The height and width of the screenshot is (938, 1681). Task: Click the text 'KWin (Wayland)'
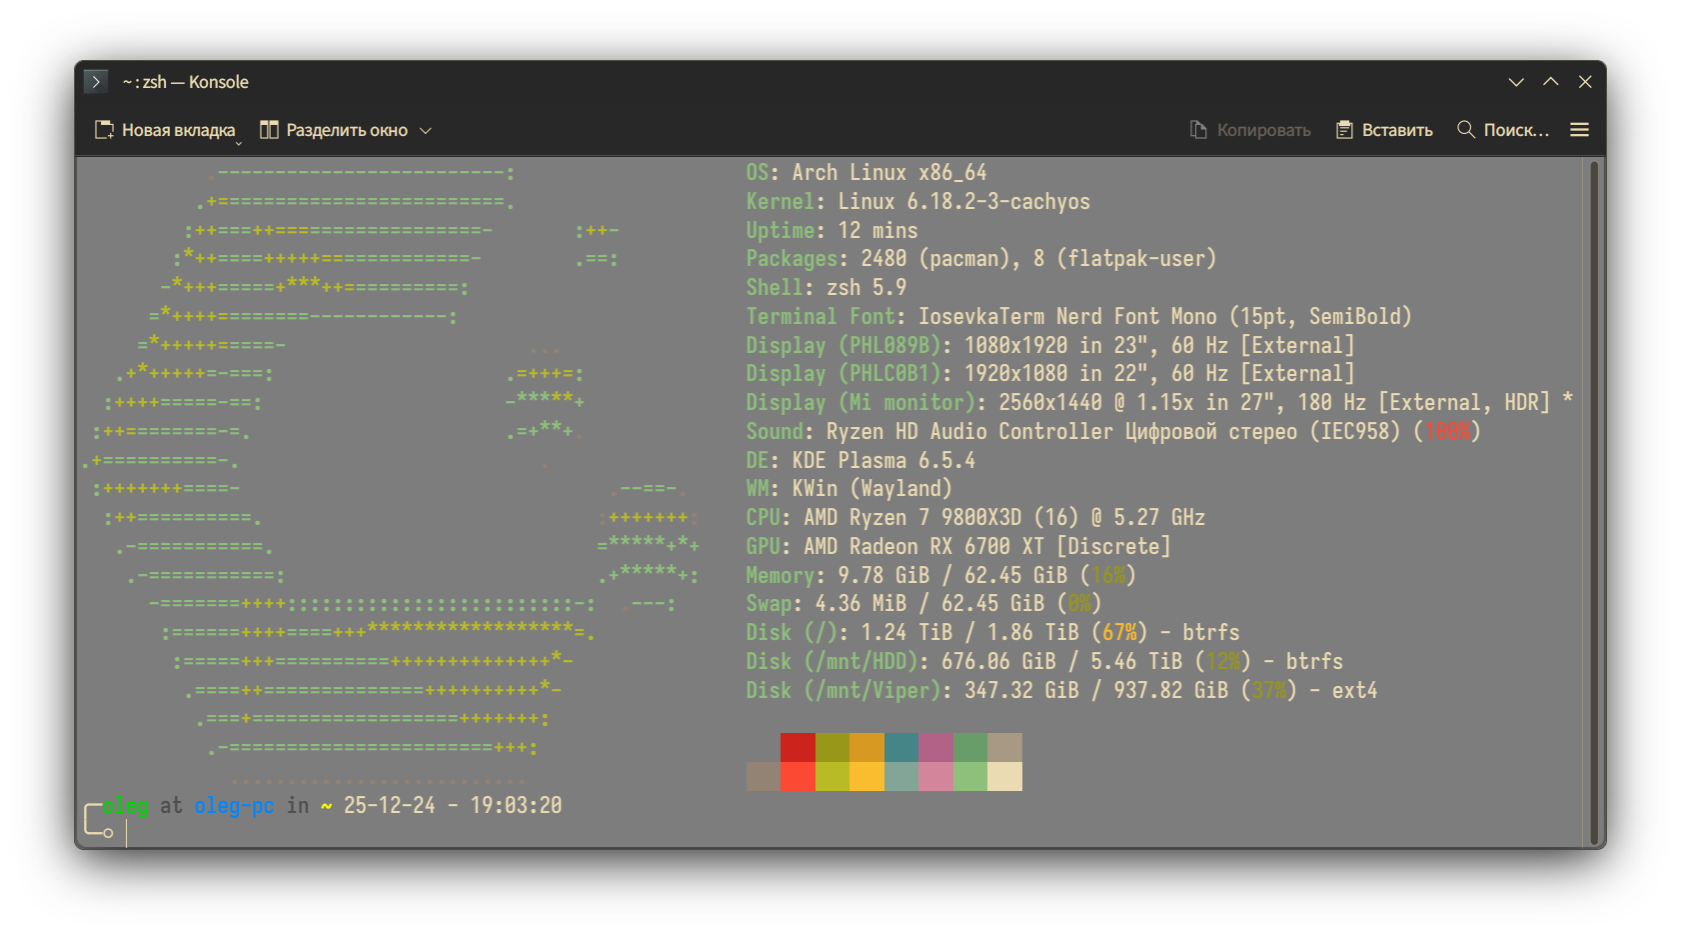(872, 489)
